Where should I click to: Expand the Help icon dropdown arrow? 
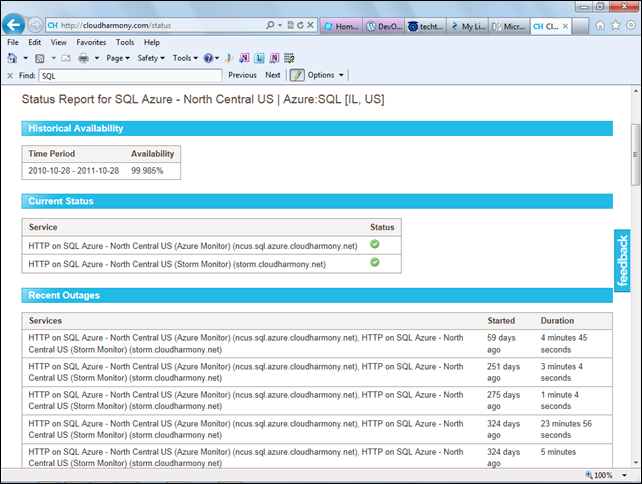[x=217, y=58]
